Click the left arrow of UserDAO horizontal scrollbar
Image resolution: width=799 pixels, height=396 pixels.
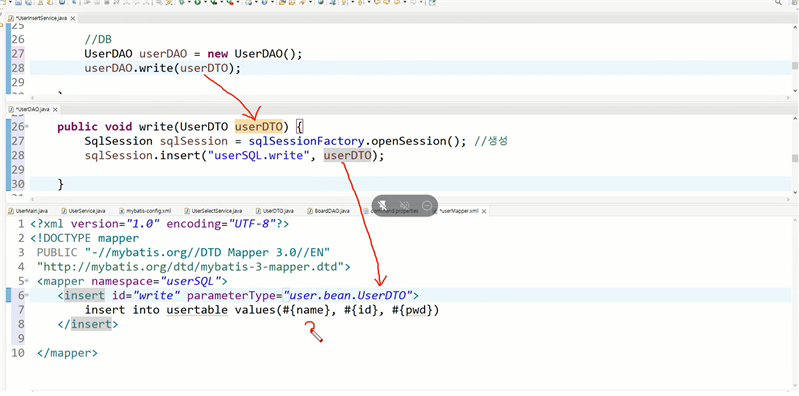[x=34, y=199]
